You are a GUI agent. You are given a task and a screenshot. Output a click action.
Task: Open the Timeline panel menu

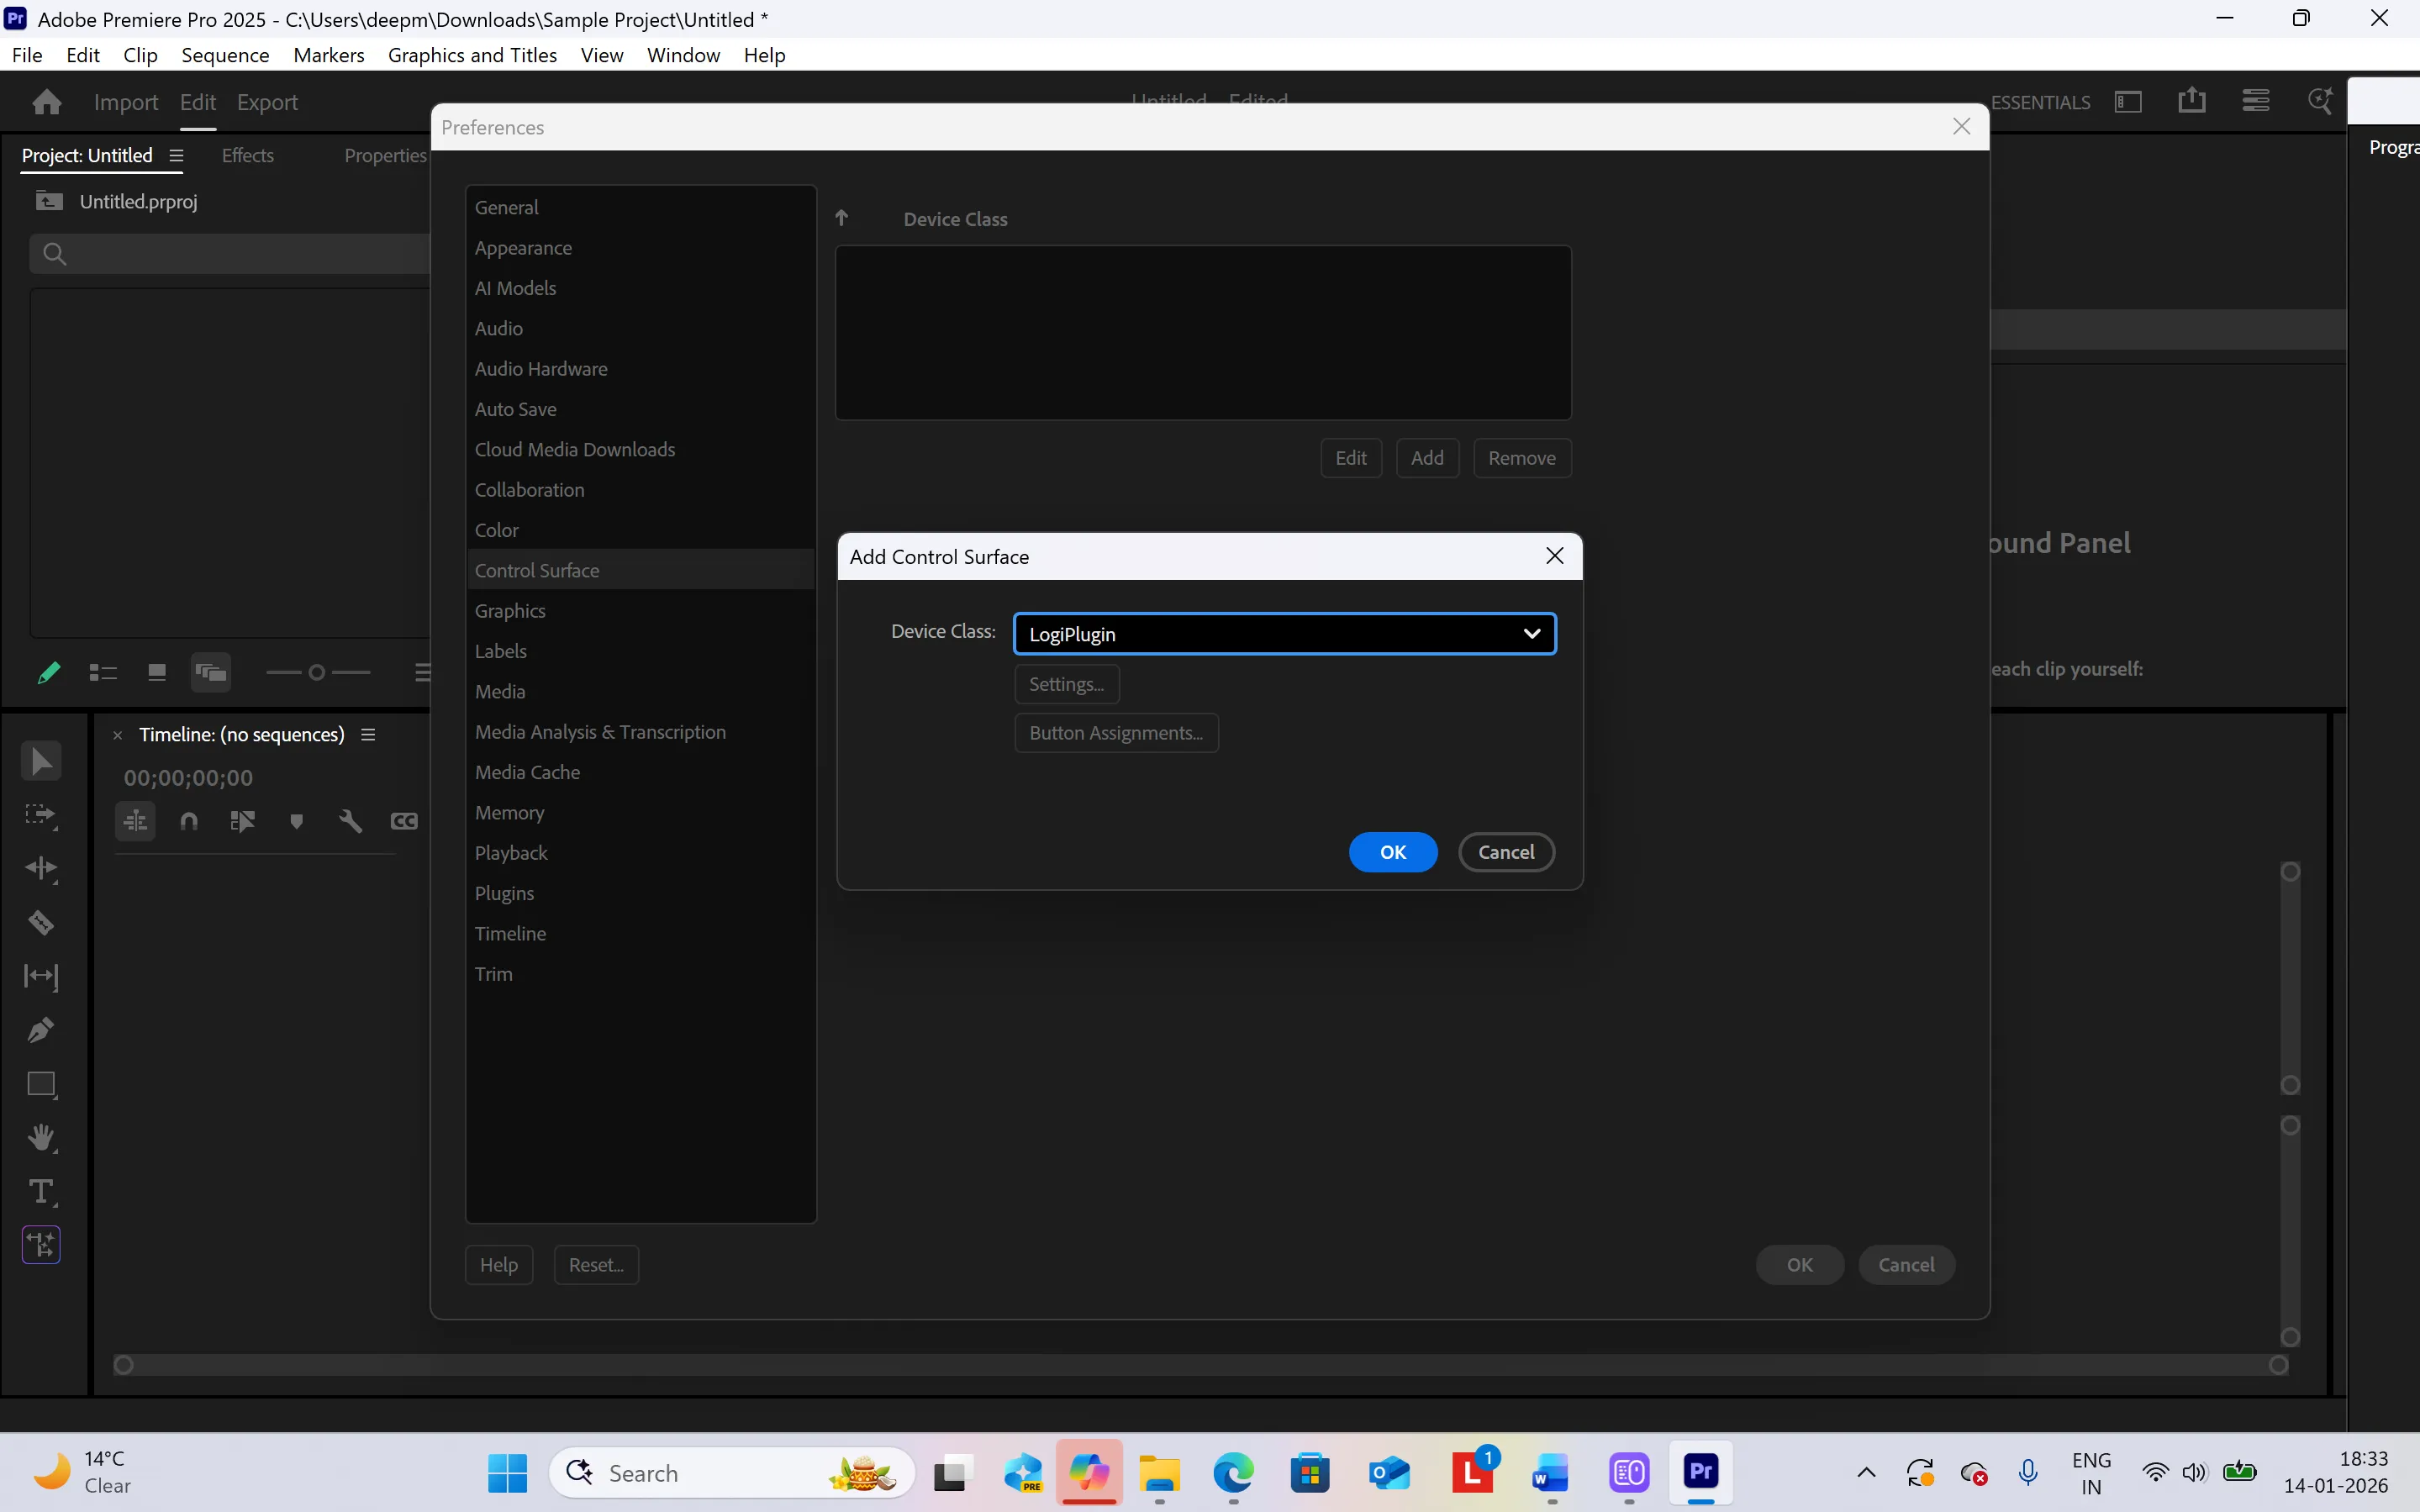pyautogui.click(x=368, y=735)
